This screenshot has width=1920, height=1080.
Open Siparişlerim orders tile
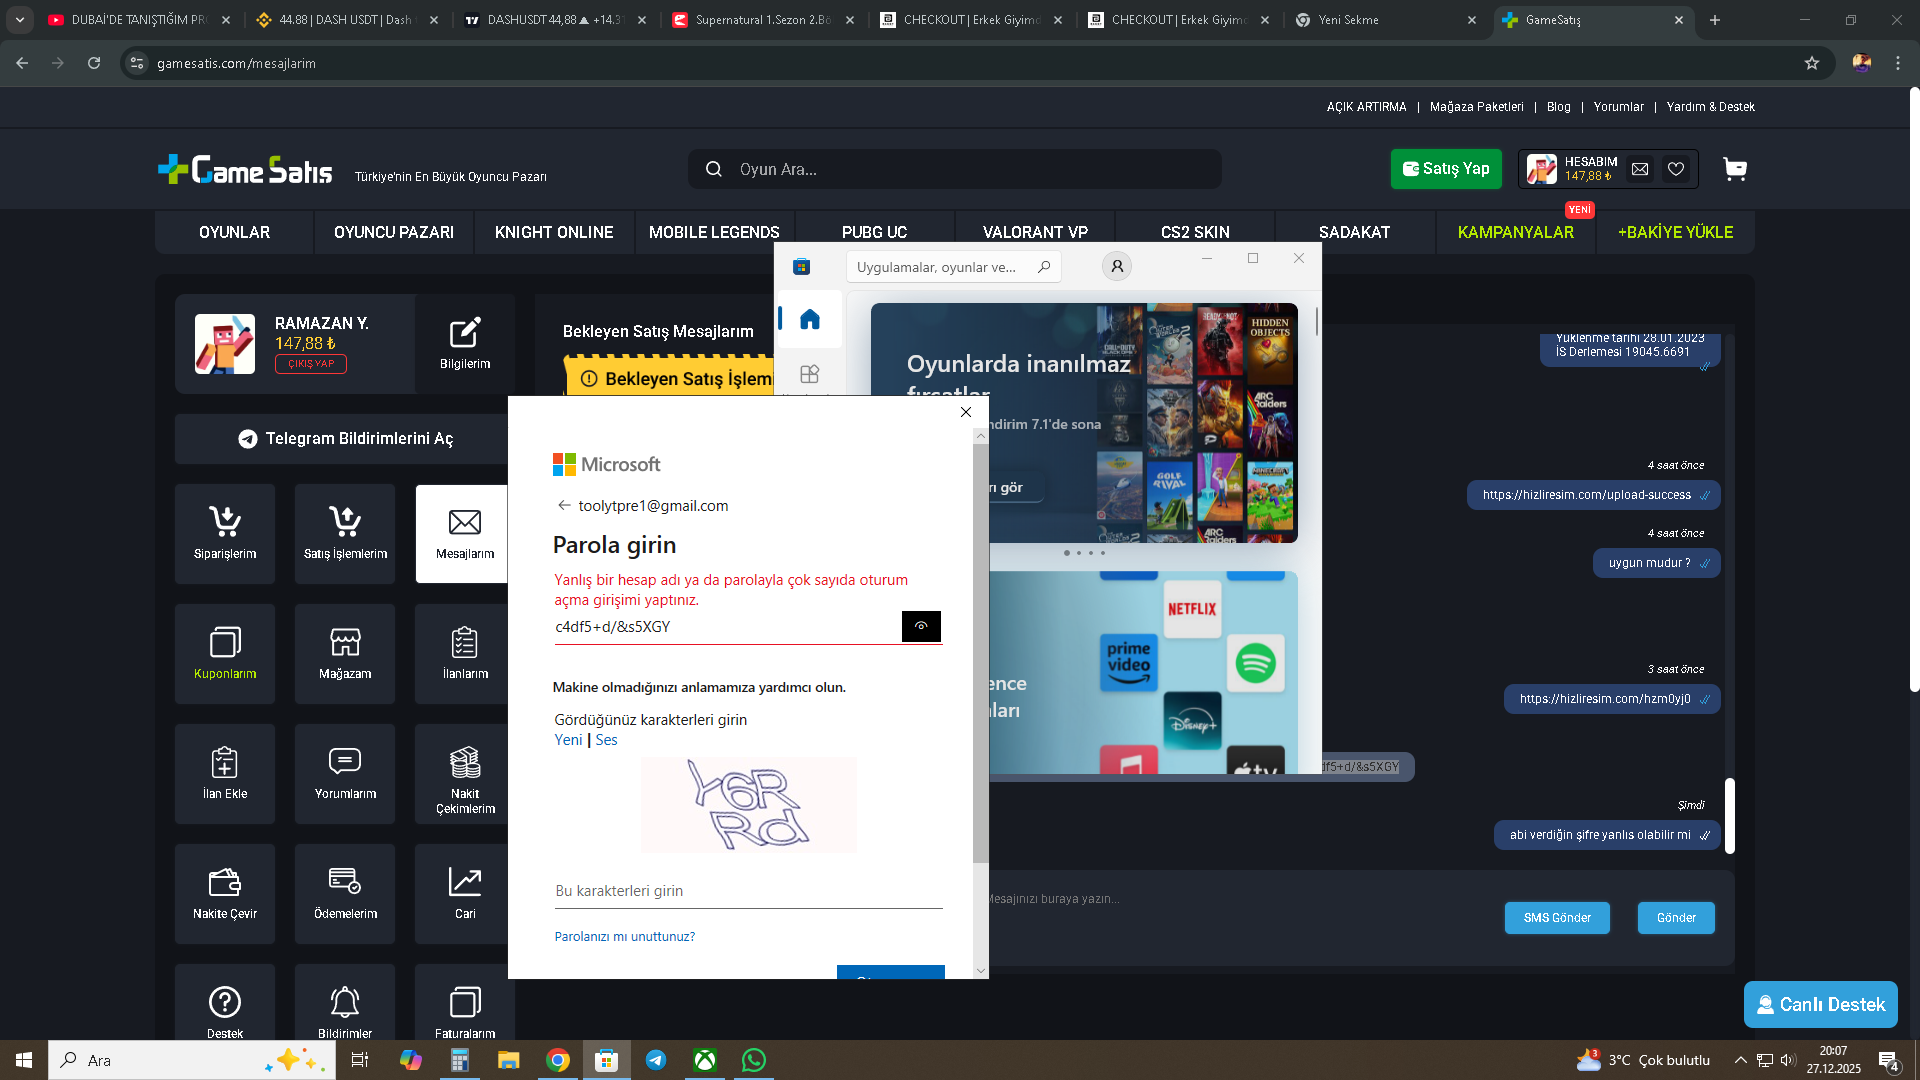pos(225,533)
